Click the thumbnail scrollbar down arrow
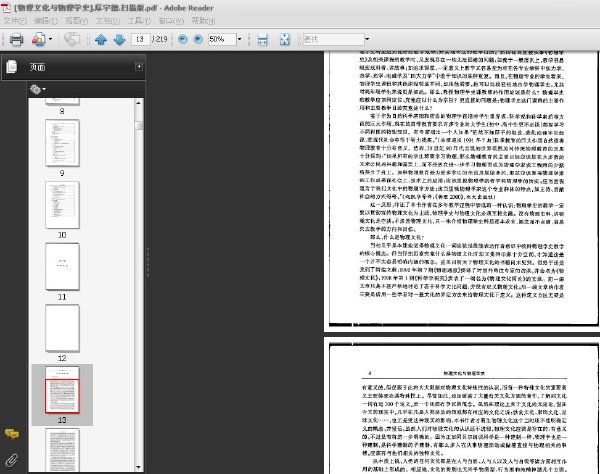Image resolution: width=600 pixels, height=474 pixels. click(139, 467)
